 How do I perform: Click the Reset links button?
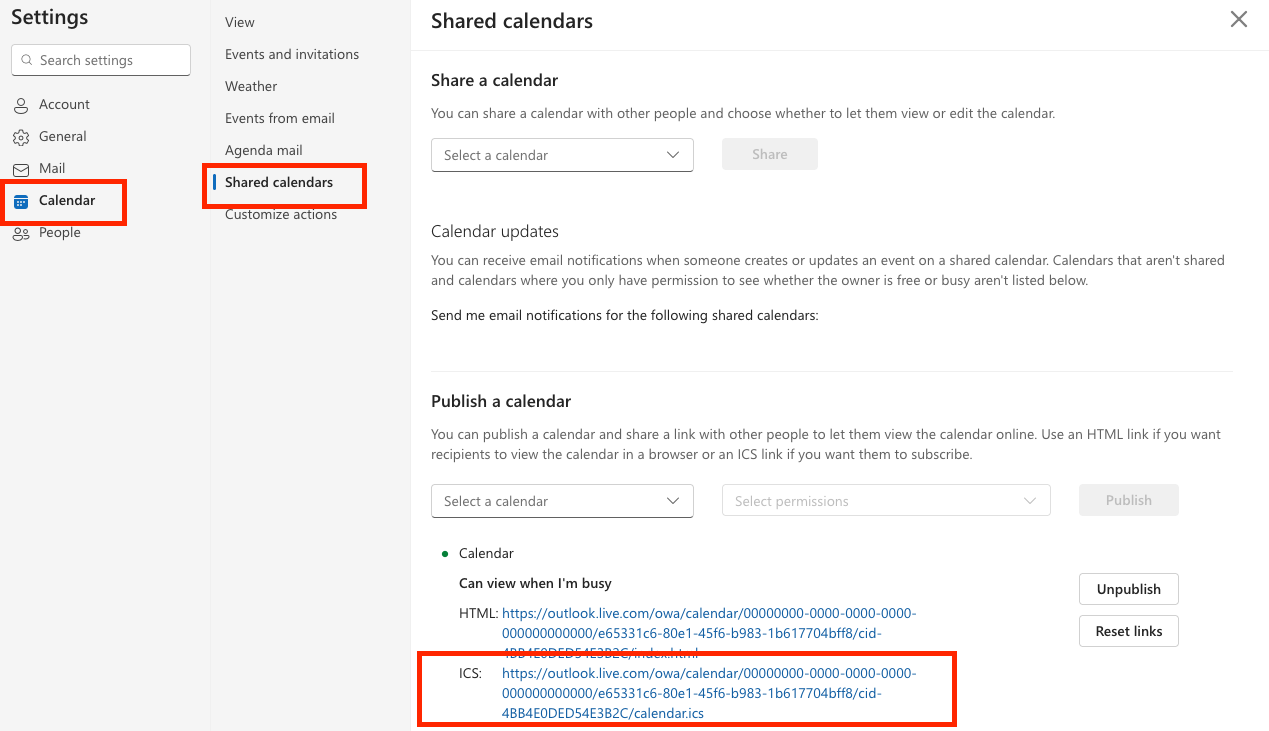point(1128,631)
